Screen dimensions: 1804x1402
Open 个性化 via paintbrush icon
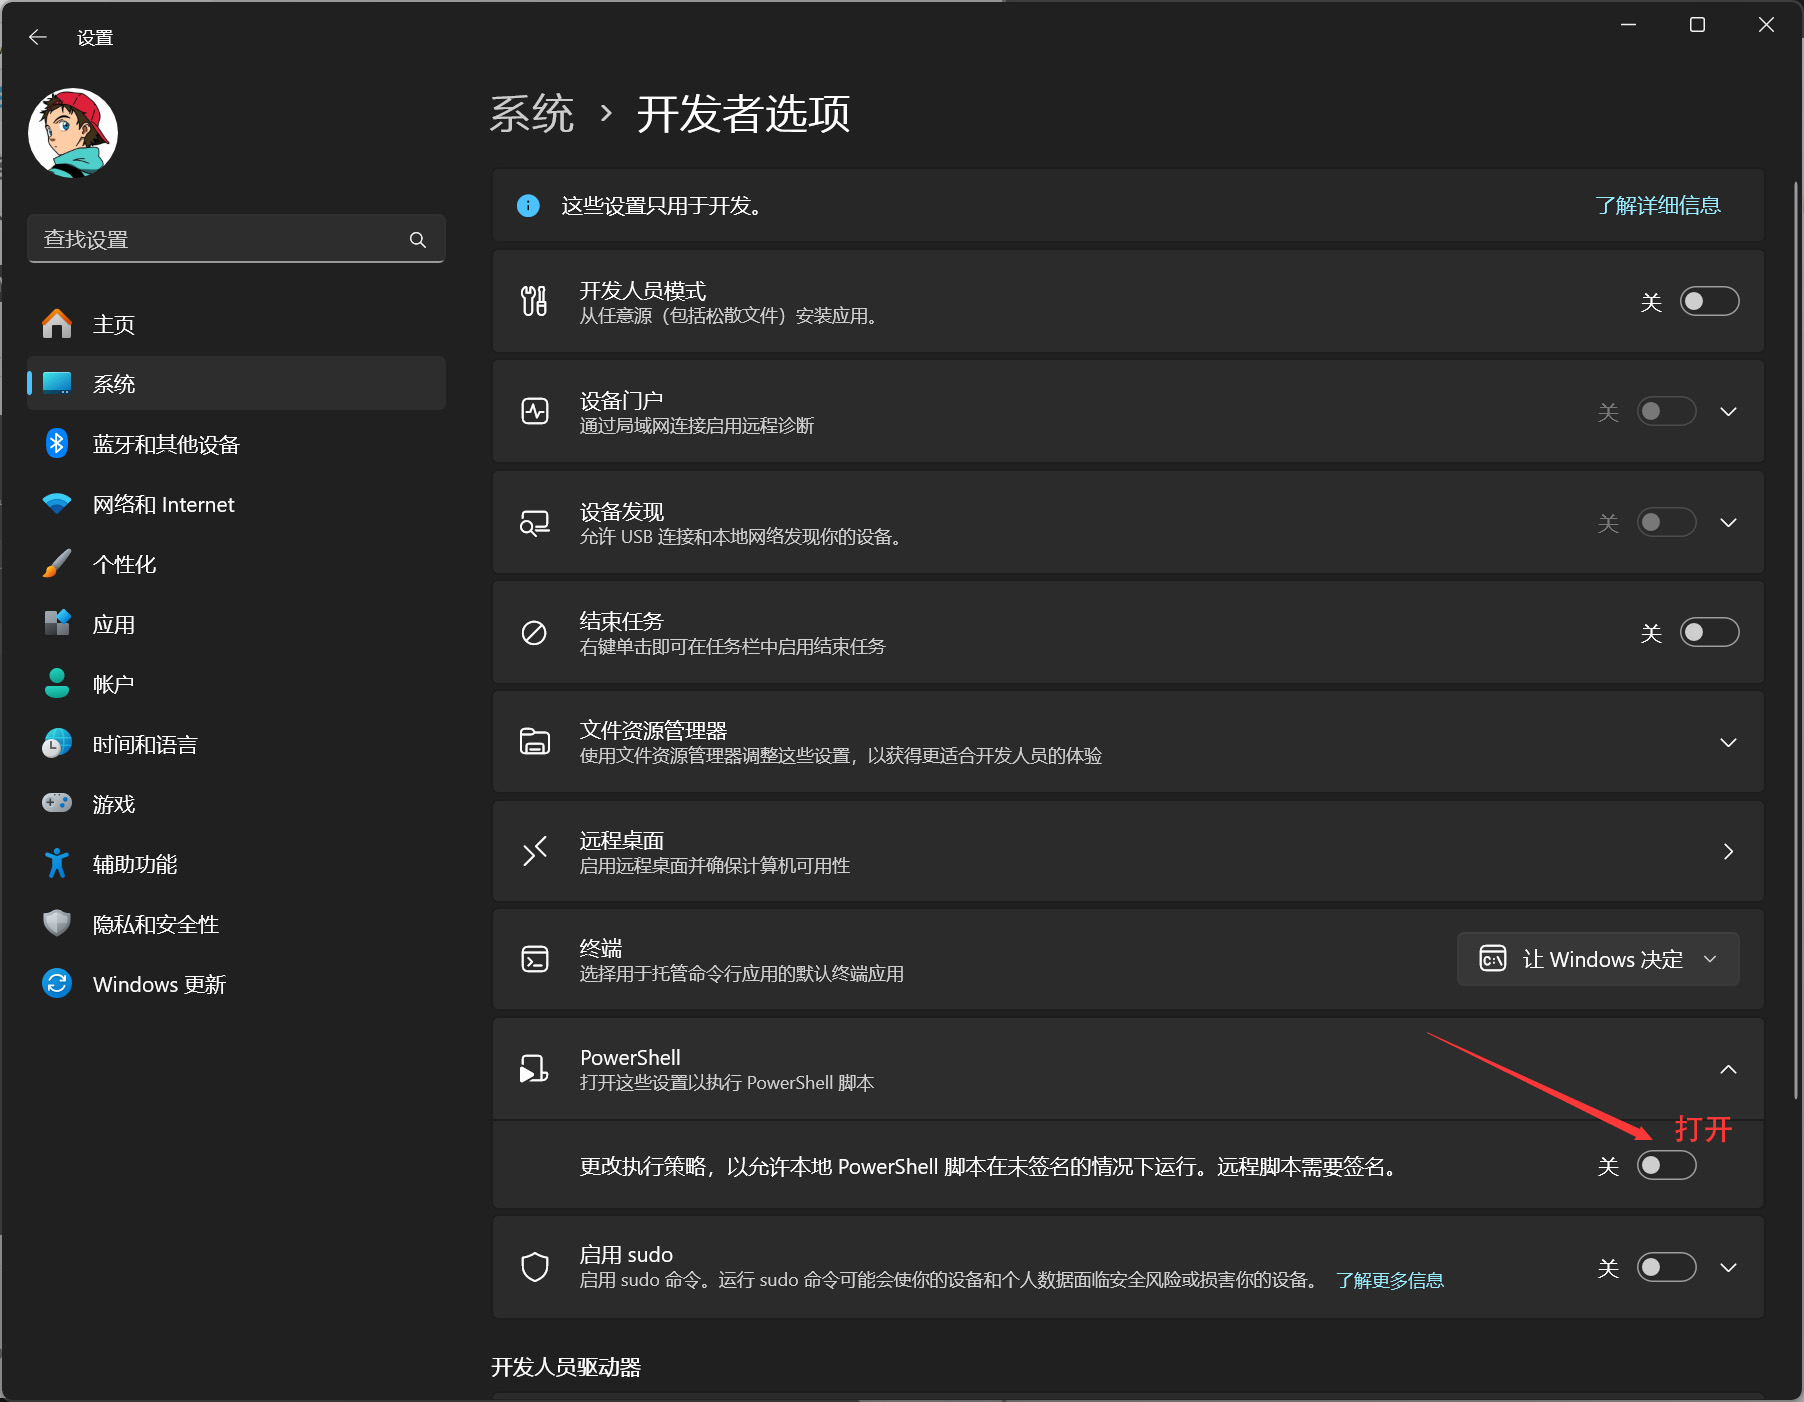[x=57, y=564]
